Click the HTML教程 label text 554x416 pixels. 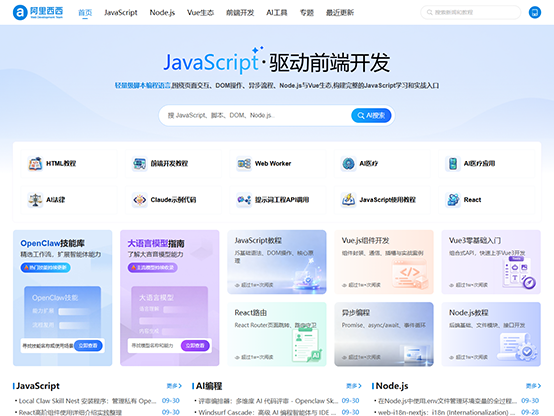pyautogui.click(x=61, y=164)
